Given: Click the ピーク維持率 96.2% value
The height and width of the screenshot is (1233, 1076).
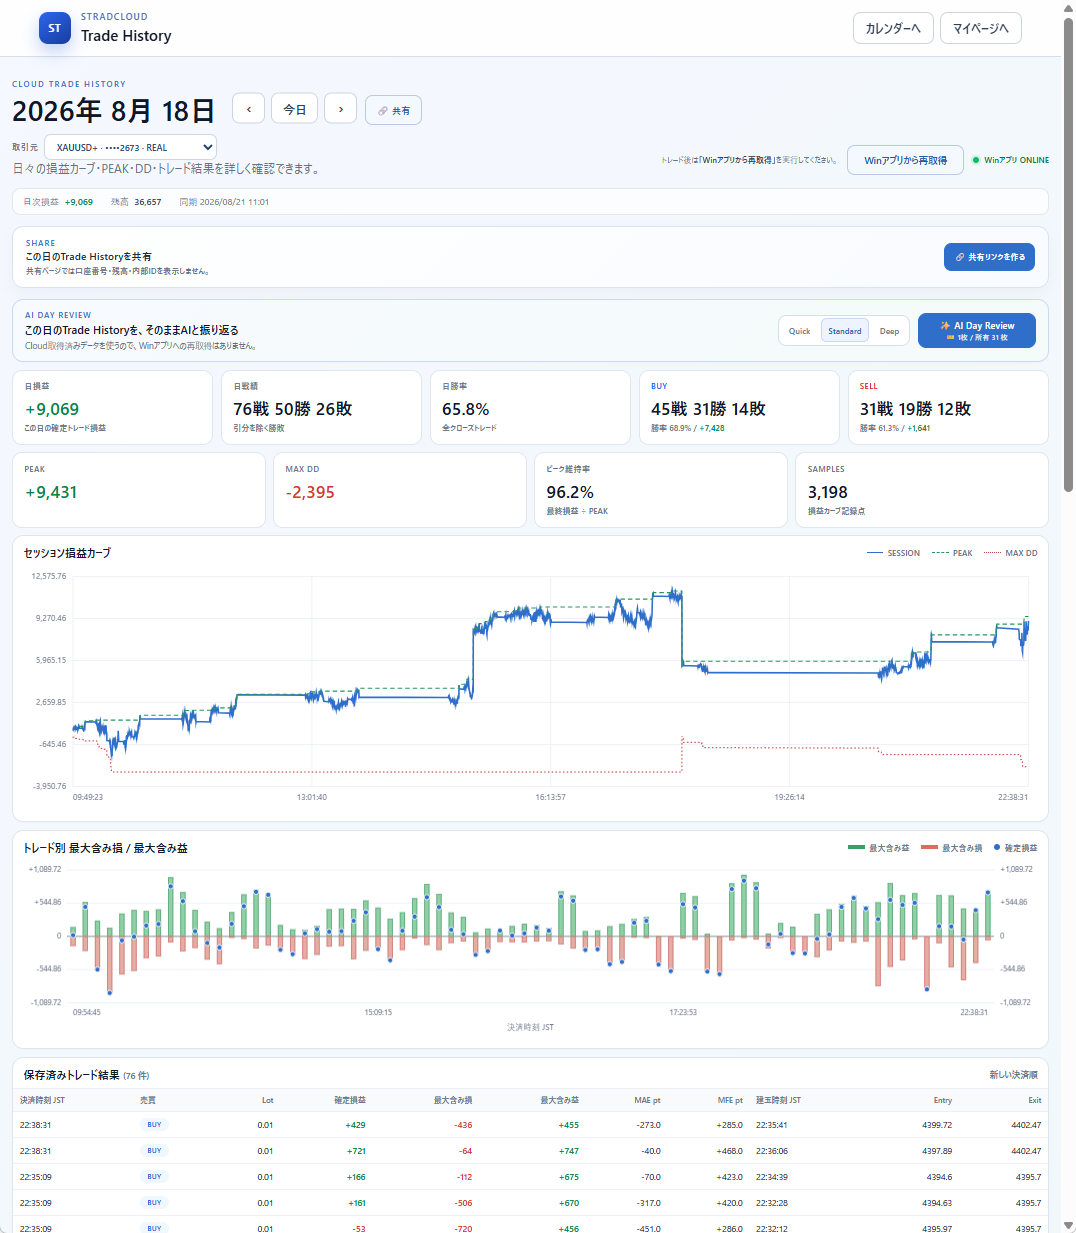Looking at the screenshot, I should click(570, 492).
